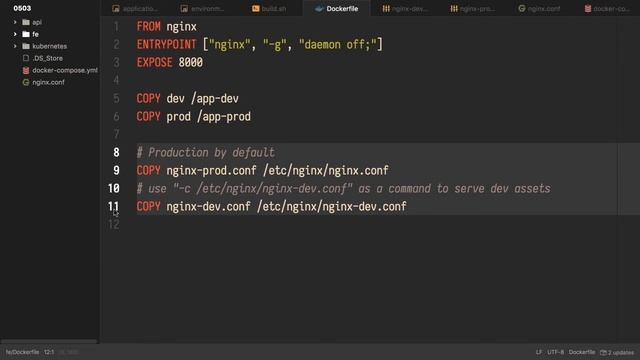The image size is (640, 360).
Task: Switch to the Dockerfile tab
Action: tap(337, 9)
